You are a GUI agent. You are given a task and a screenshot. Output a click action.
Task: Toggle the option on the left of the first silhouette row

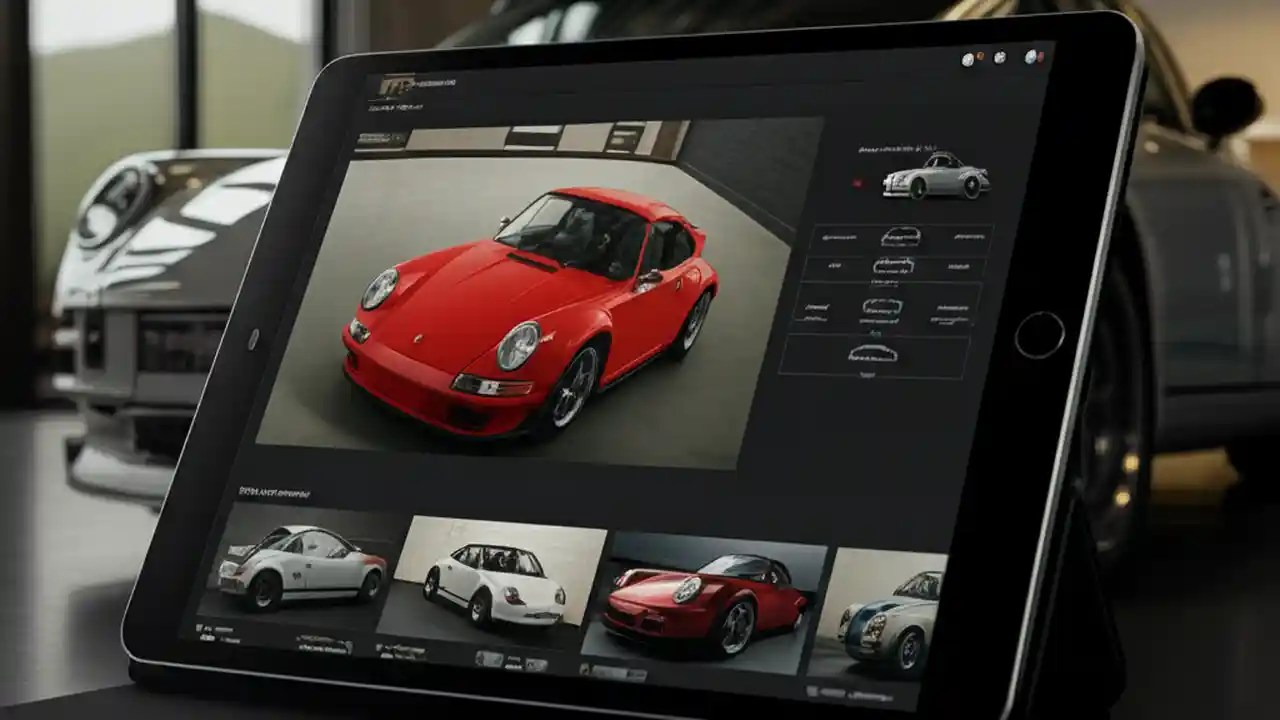coord(836,239)
